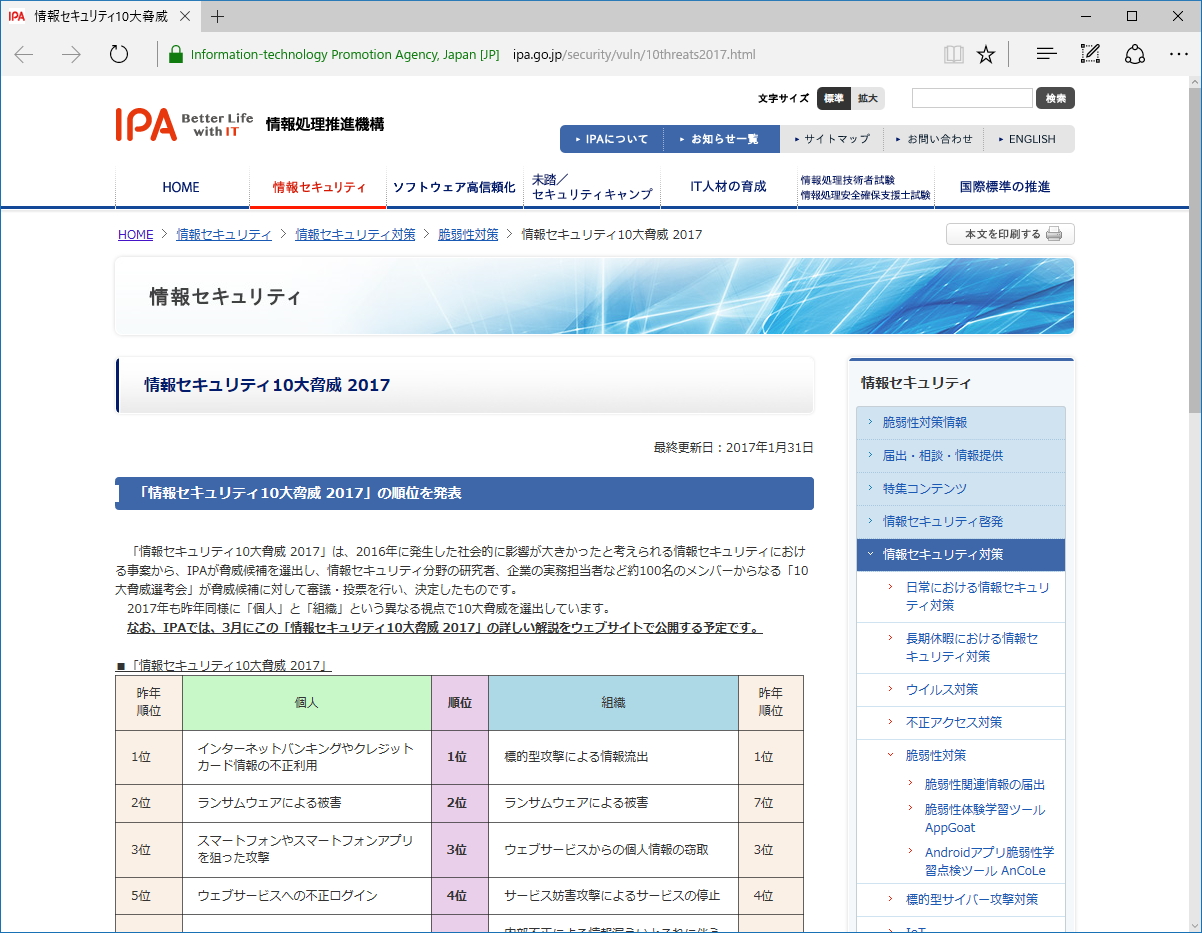1202x933 pixels.
Task: Open お問い合わせ link
Action: (934, 139)
